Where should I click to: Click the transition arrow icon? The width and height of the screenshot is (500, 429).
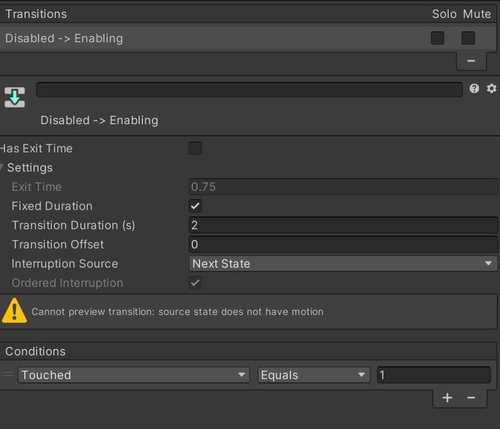coord(15,97)
